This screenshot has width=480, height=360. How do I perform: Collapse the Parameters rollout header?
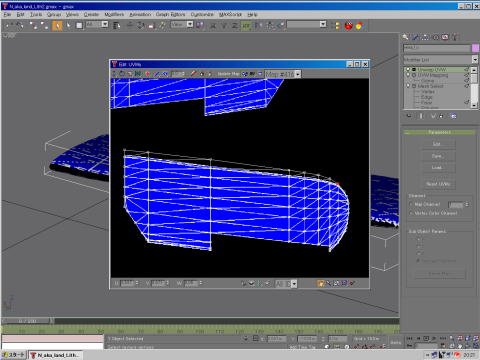tap(439, 132)
